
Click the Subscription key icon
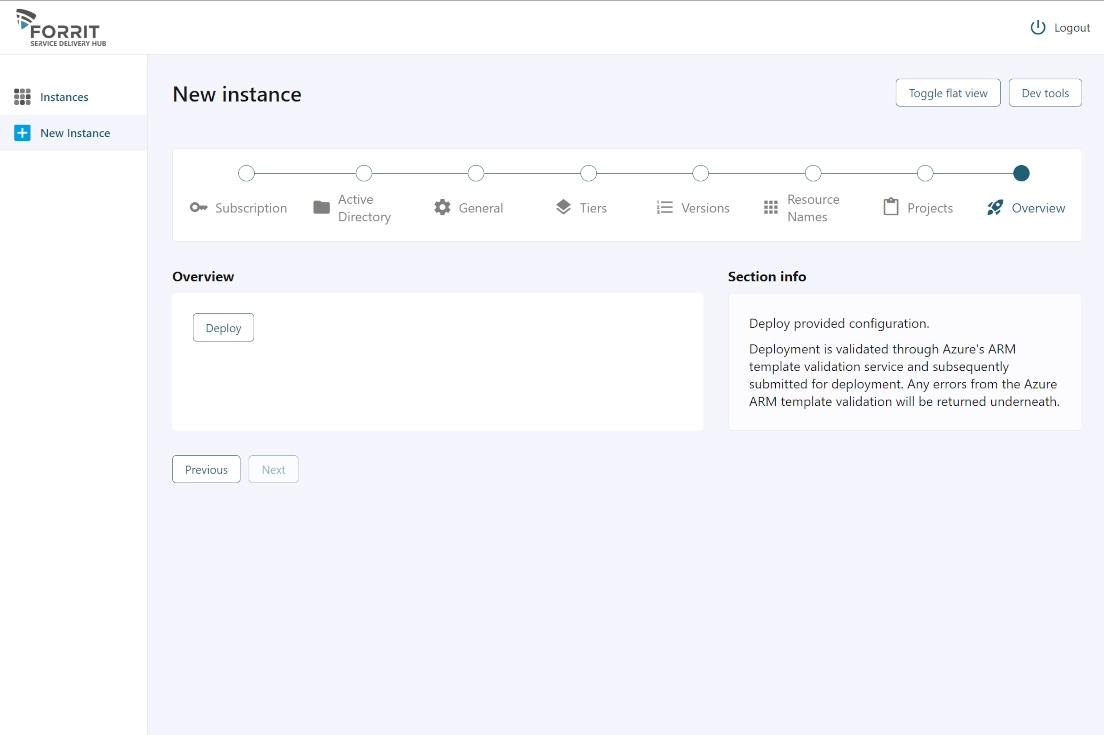[198, 208]
